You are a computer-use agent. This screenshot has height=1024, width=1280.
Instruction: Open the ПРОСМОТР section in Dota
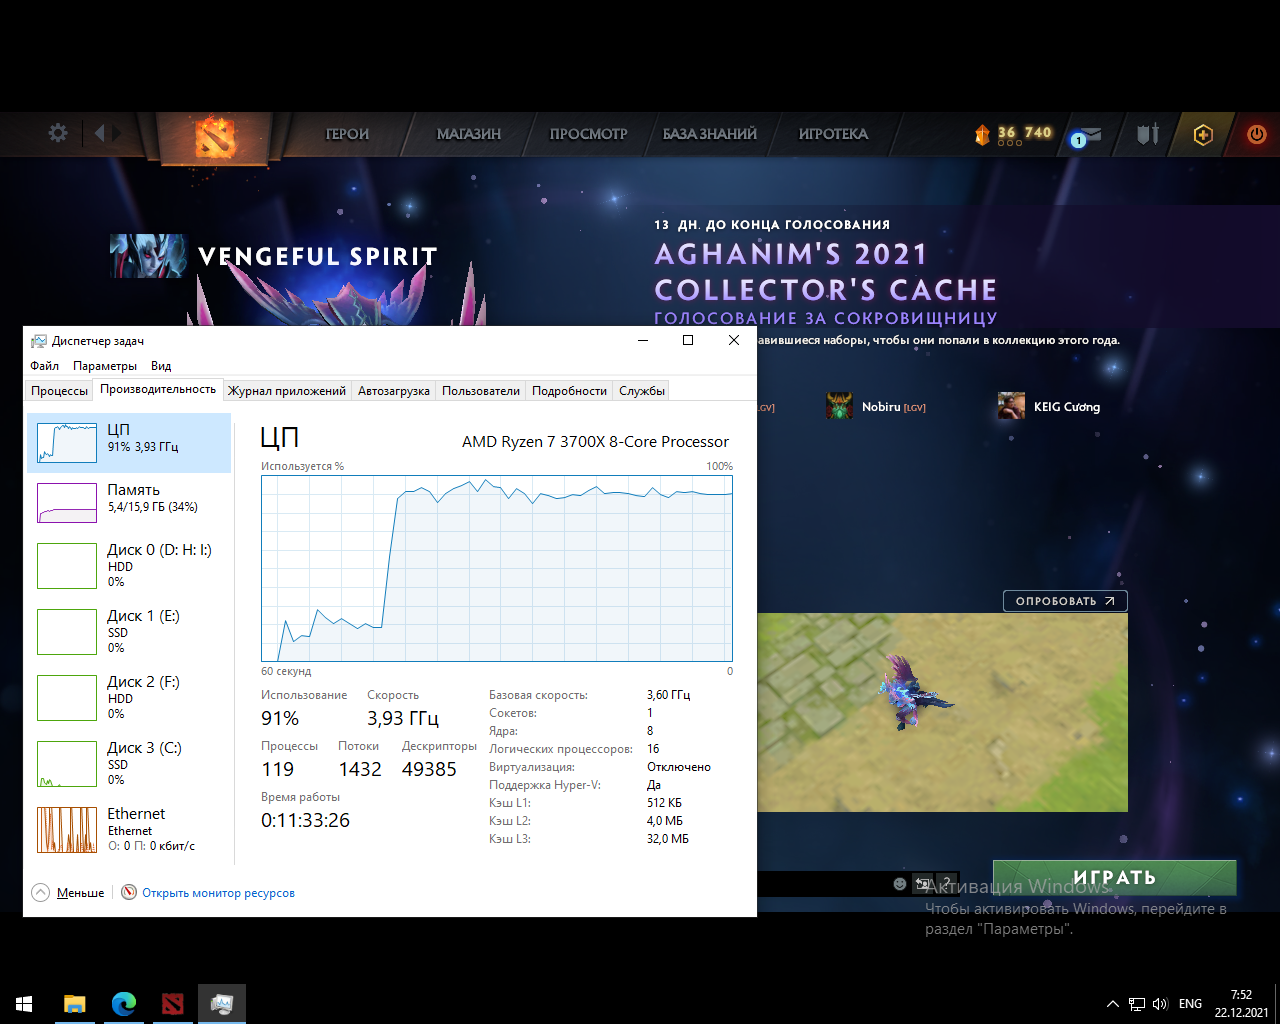[x=589, y=134]
